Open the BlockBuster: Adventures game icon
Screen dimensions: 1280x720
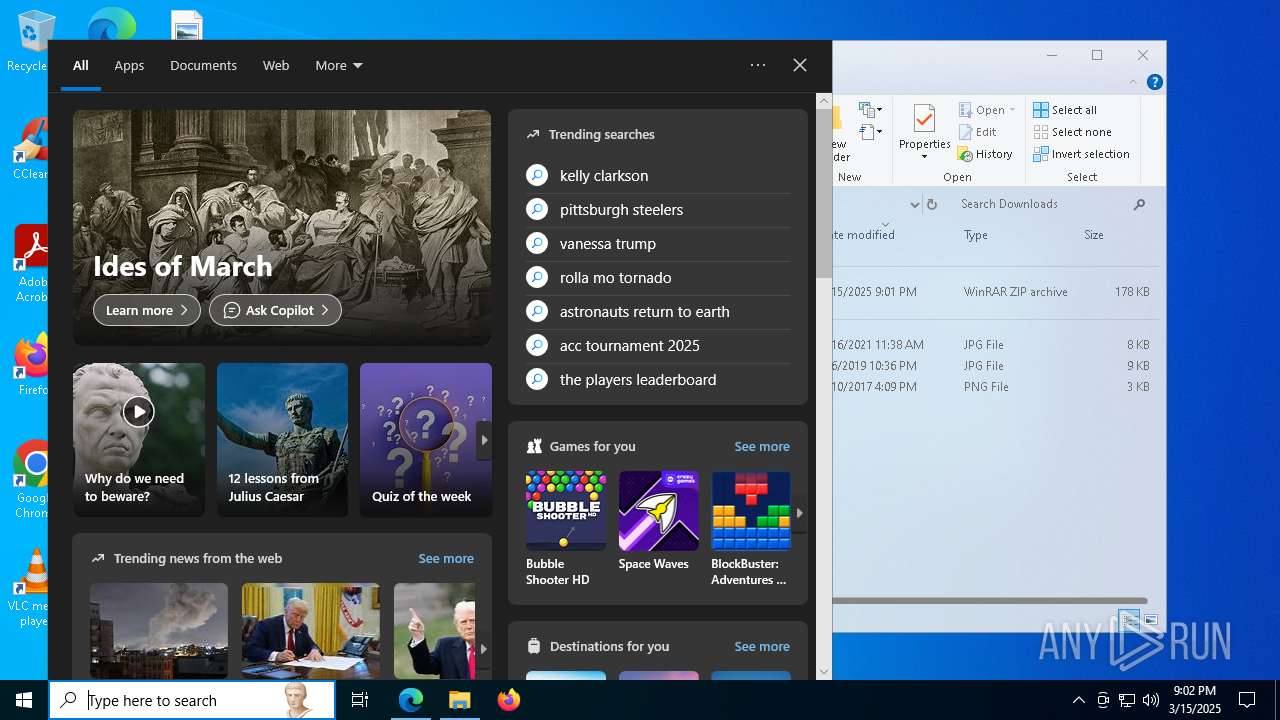tap(751, 510)
